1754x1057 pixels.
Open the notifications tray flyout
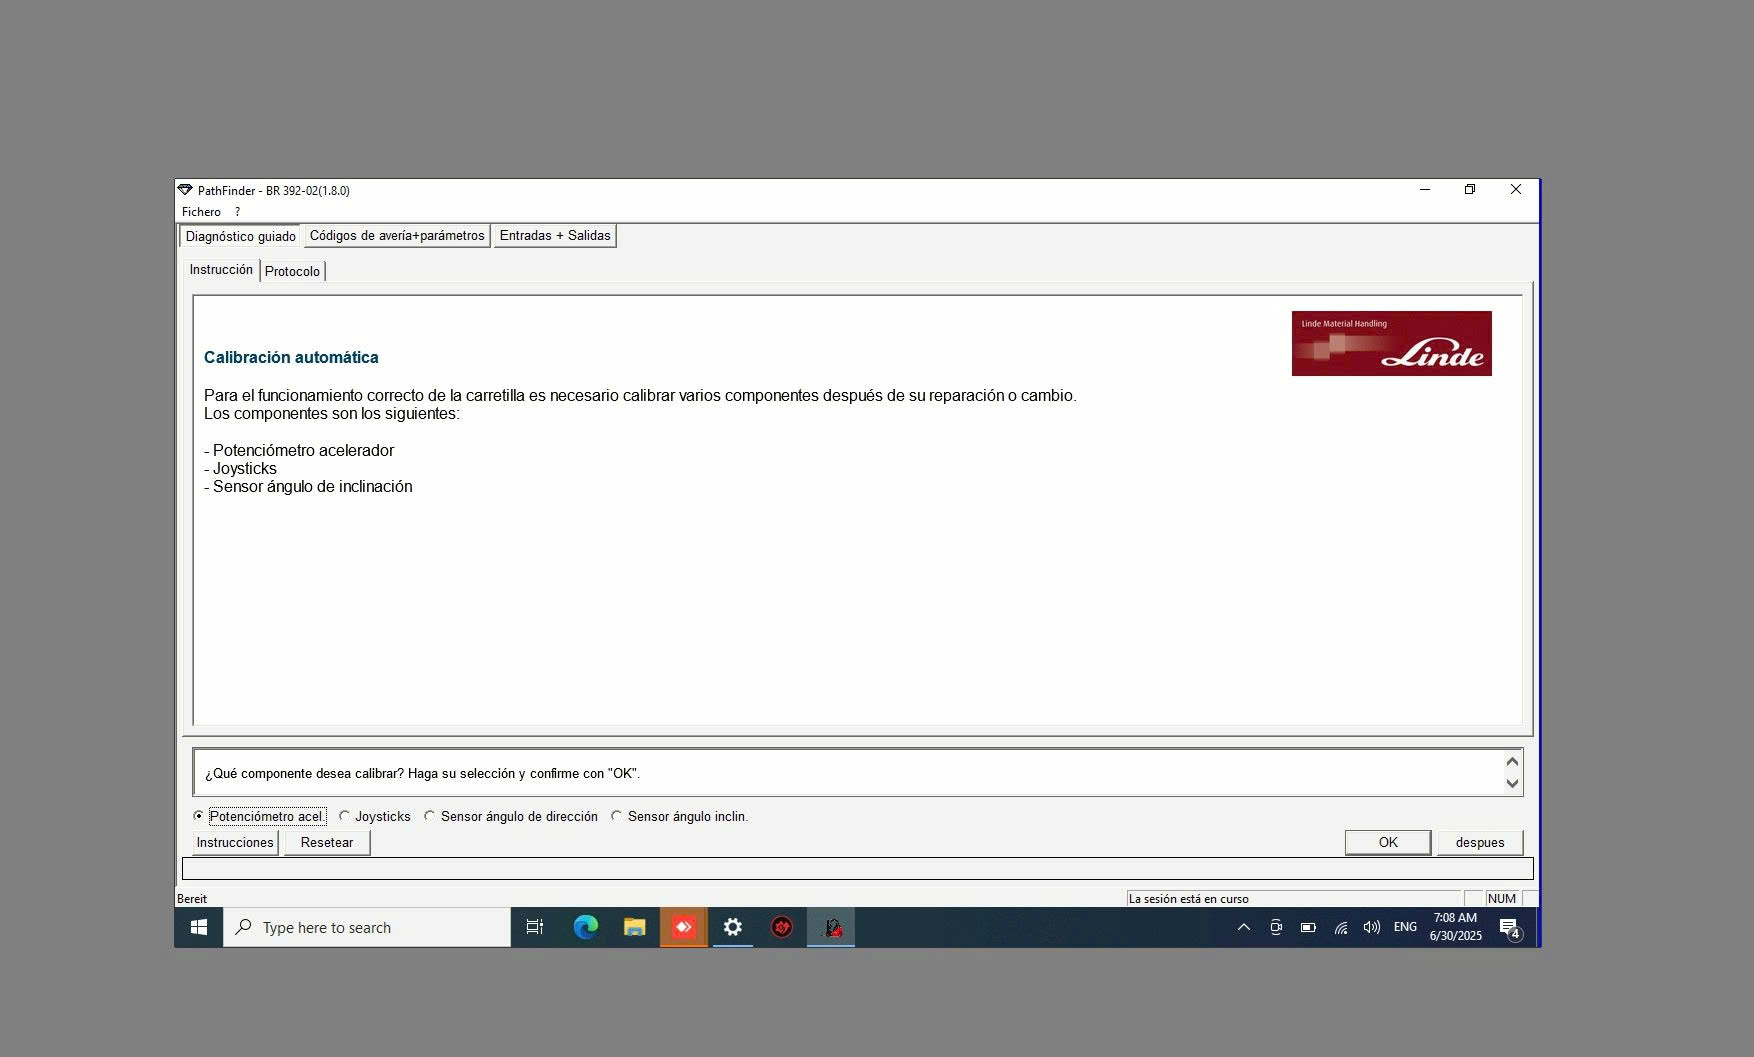coord(1510,927)
